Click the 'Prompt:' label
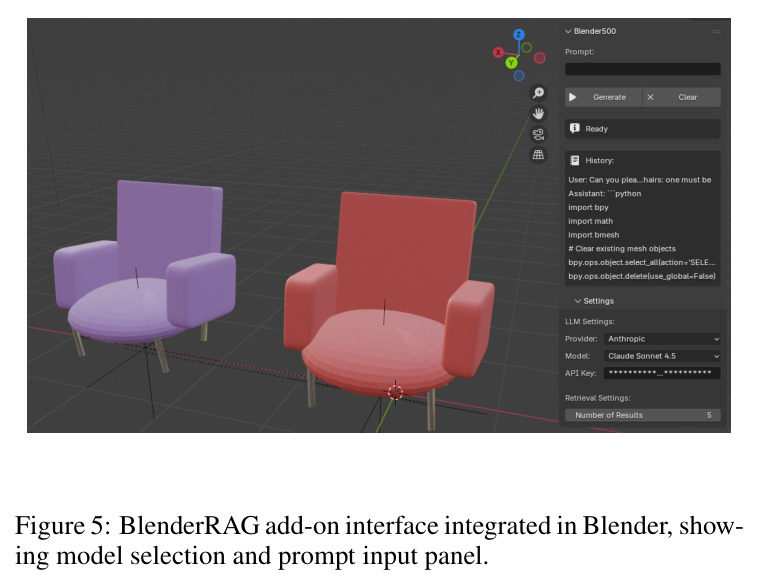Image resolution: width=759 pixels, height=586 pixels. point(579,52)
